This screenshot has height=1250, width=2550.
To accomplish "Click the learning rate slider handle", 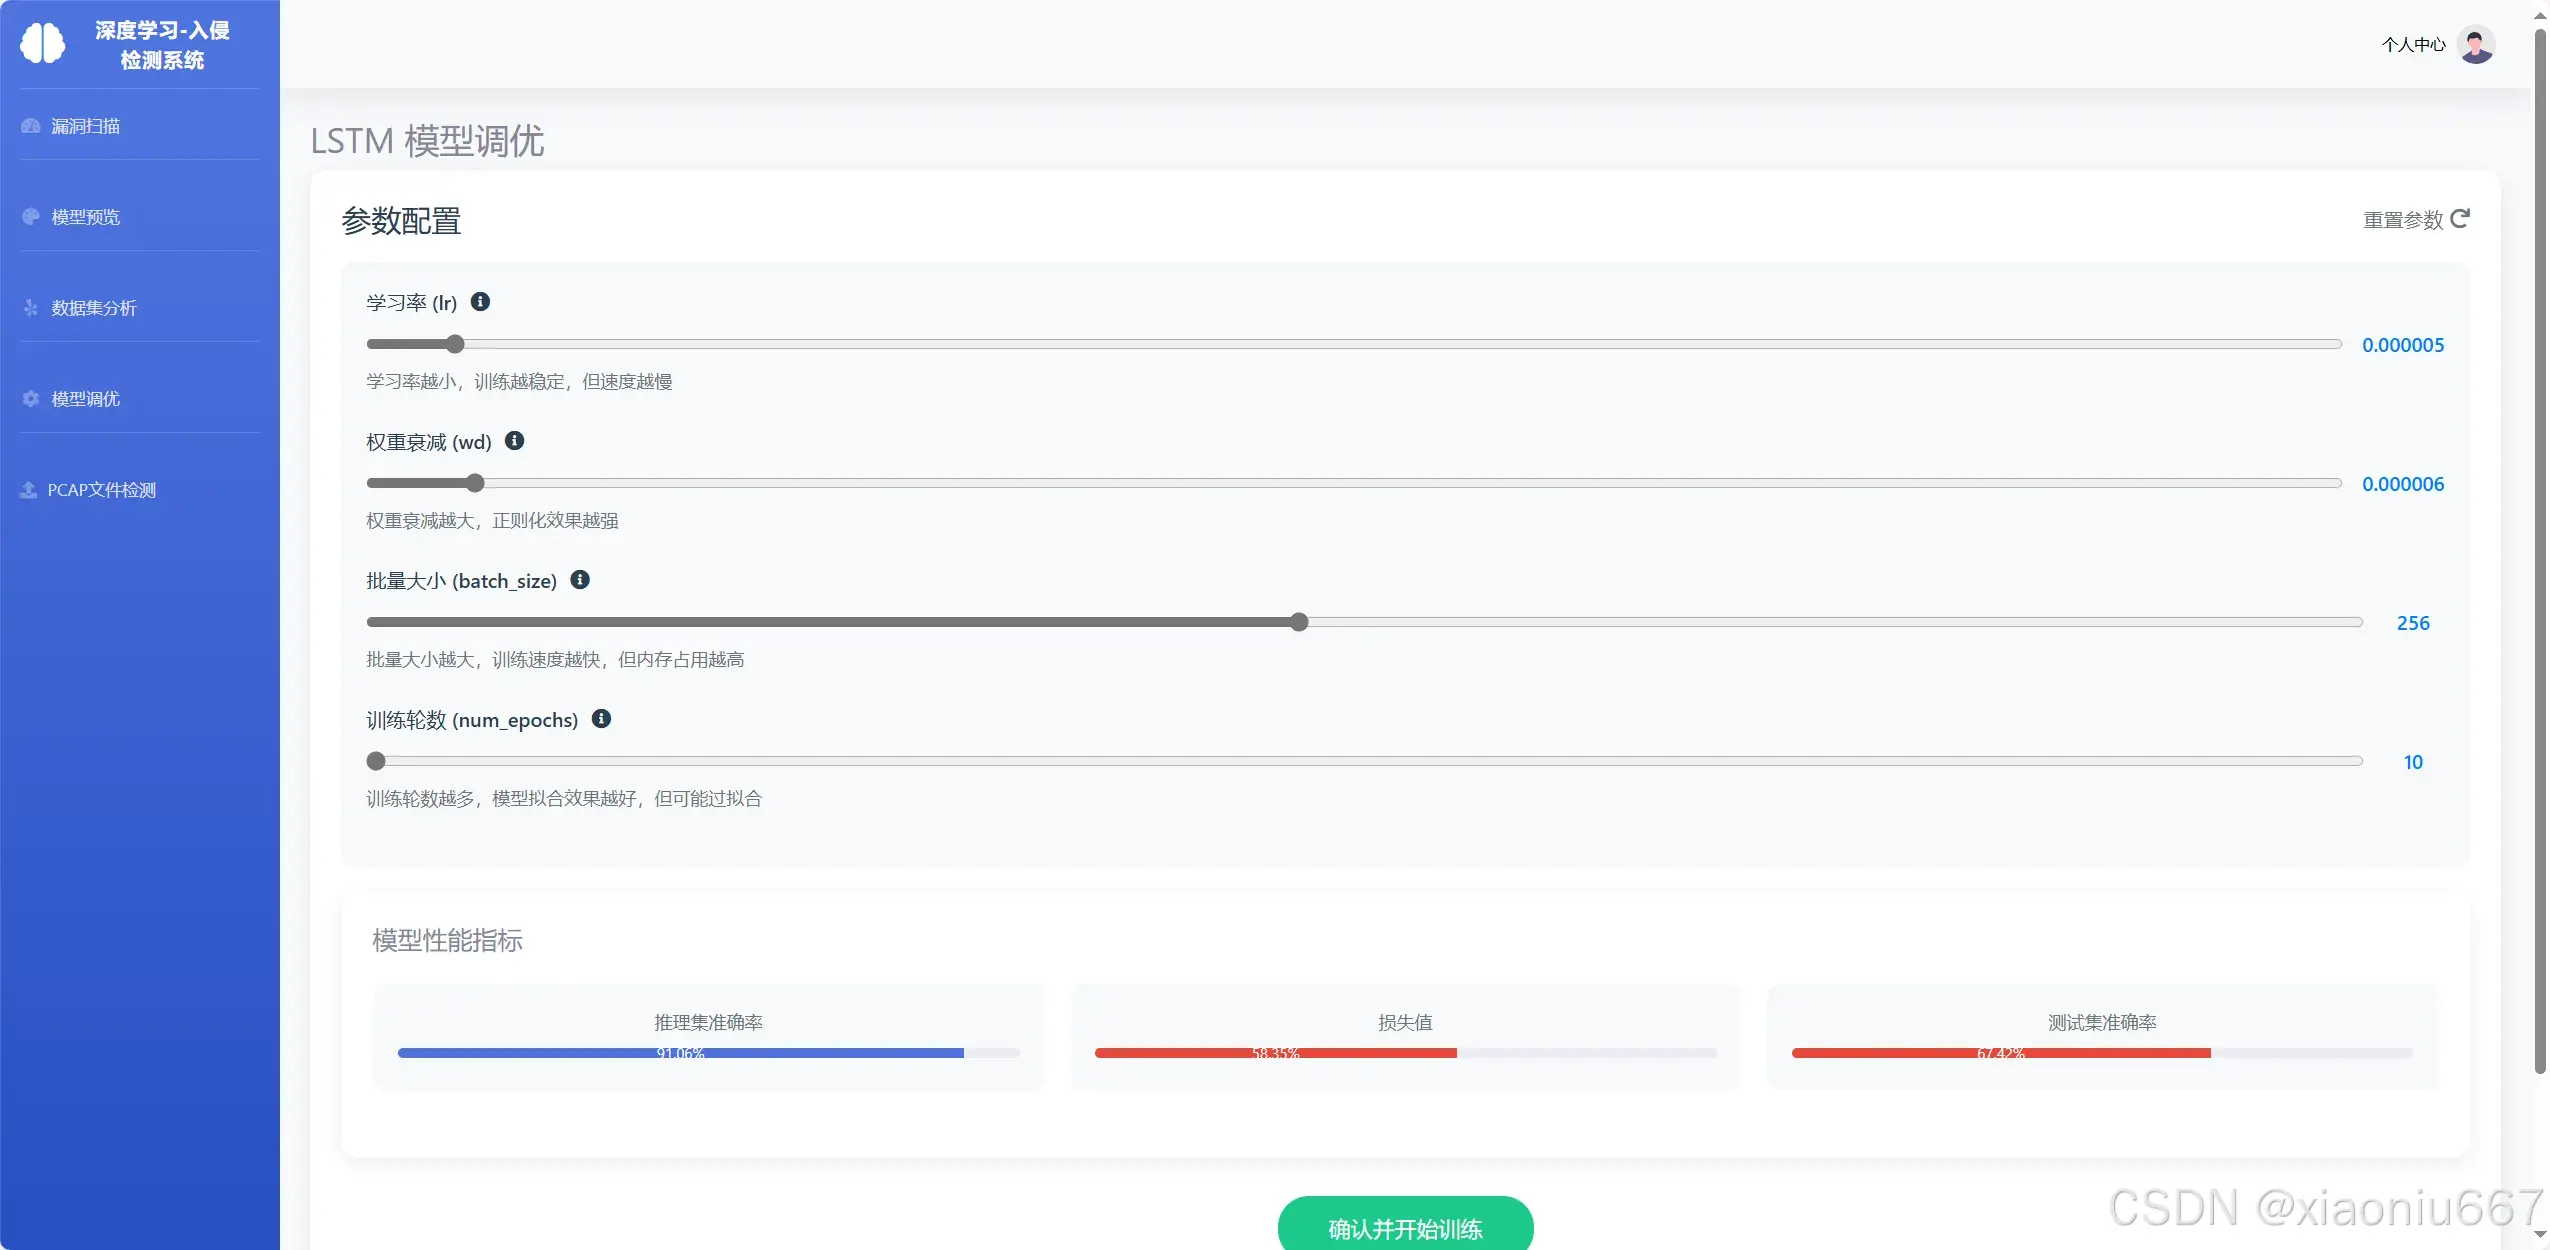I will pyautogui.click(x=455, y=344).
